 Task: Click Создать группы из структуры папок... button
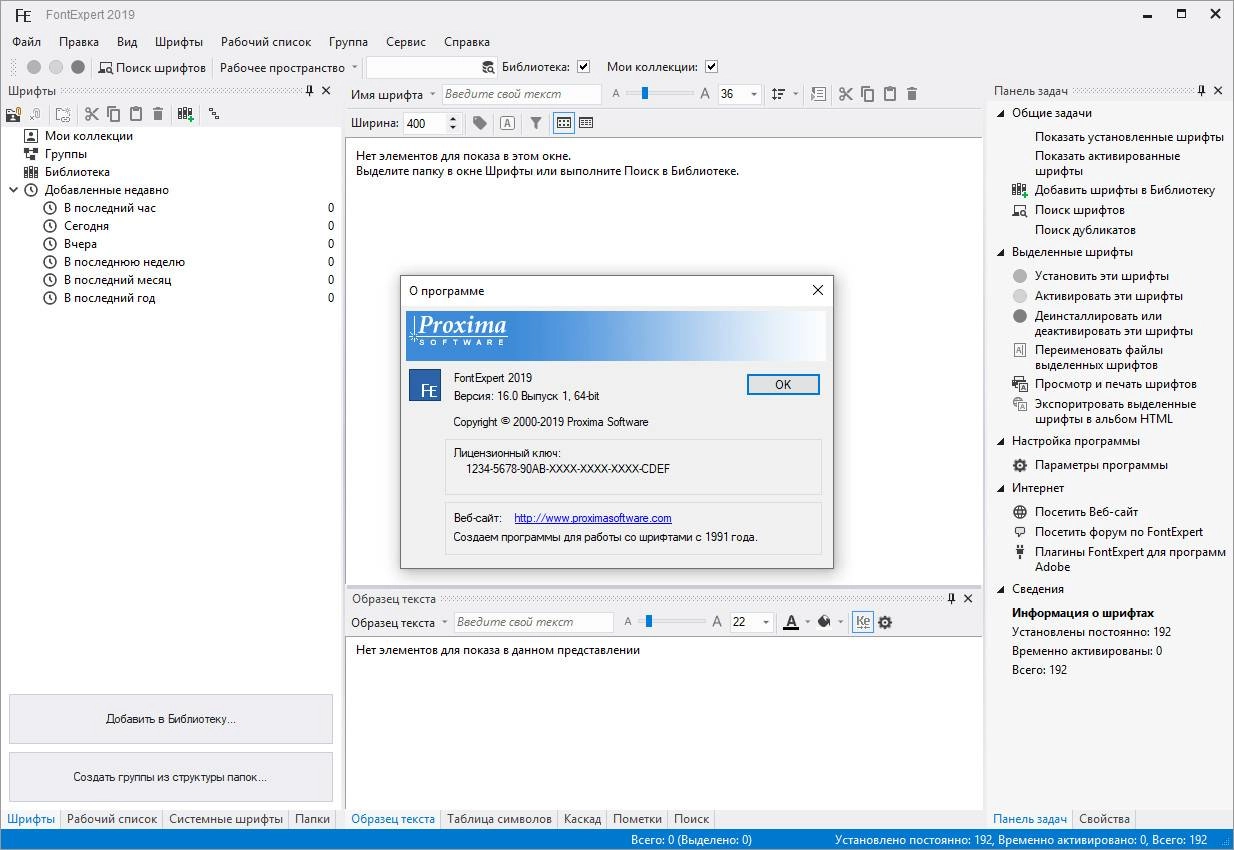pos(171,777)
